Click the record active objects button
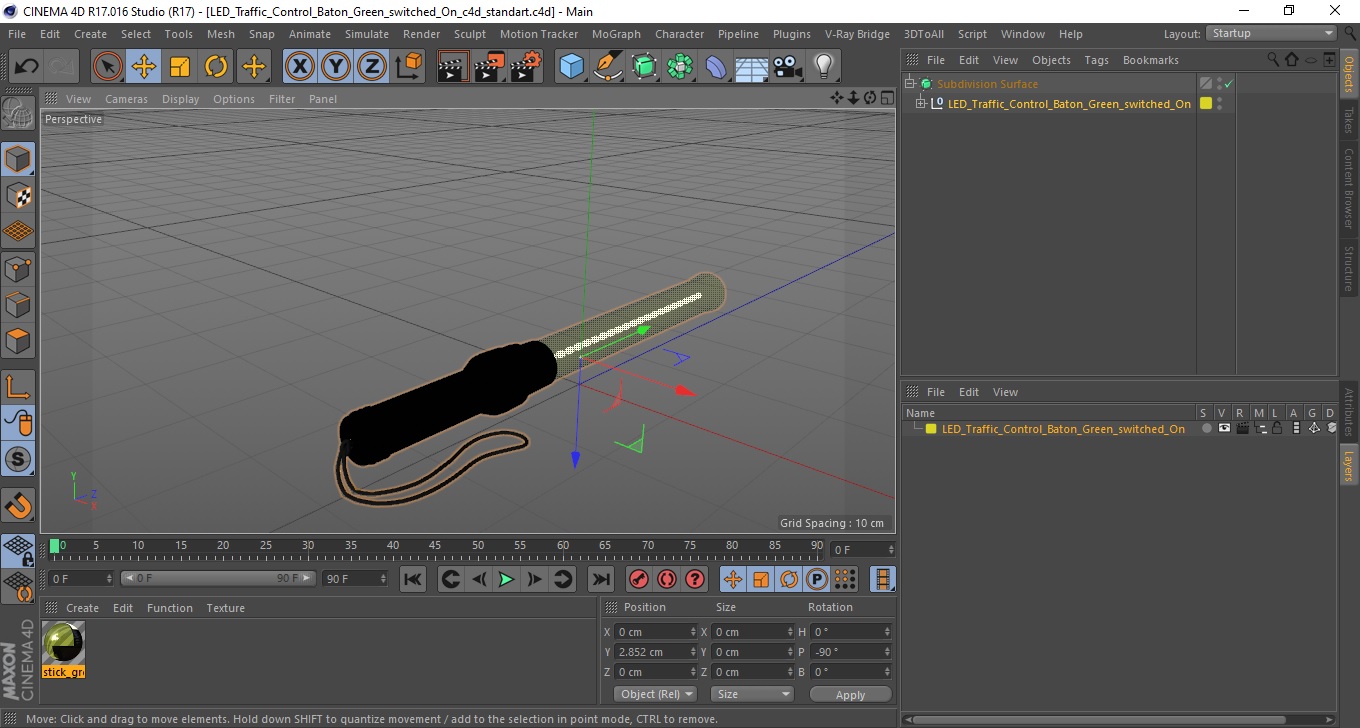1360x728 pixels. (x=638, y=579)
